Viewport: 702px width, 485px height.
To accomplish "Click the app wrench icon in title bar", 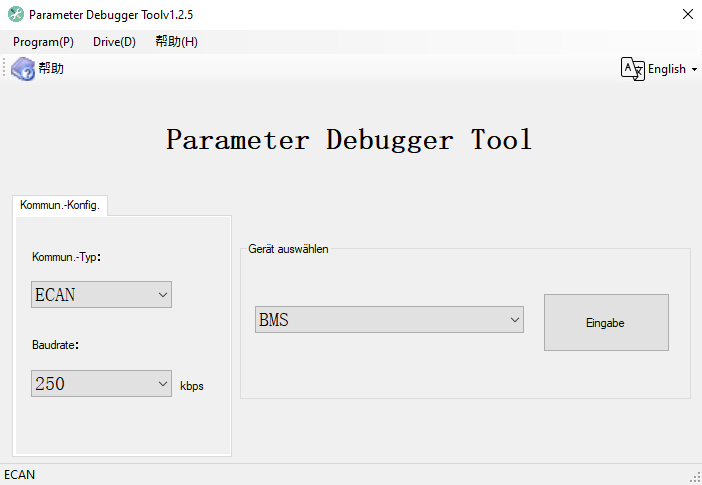I will click(16, 14).
